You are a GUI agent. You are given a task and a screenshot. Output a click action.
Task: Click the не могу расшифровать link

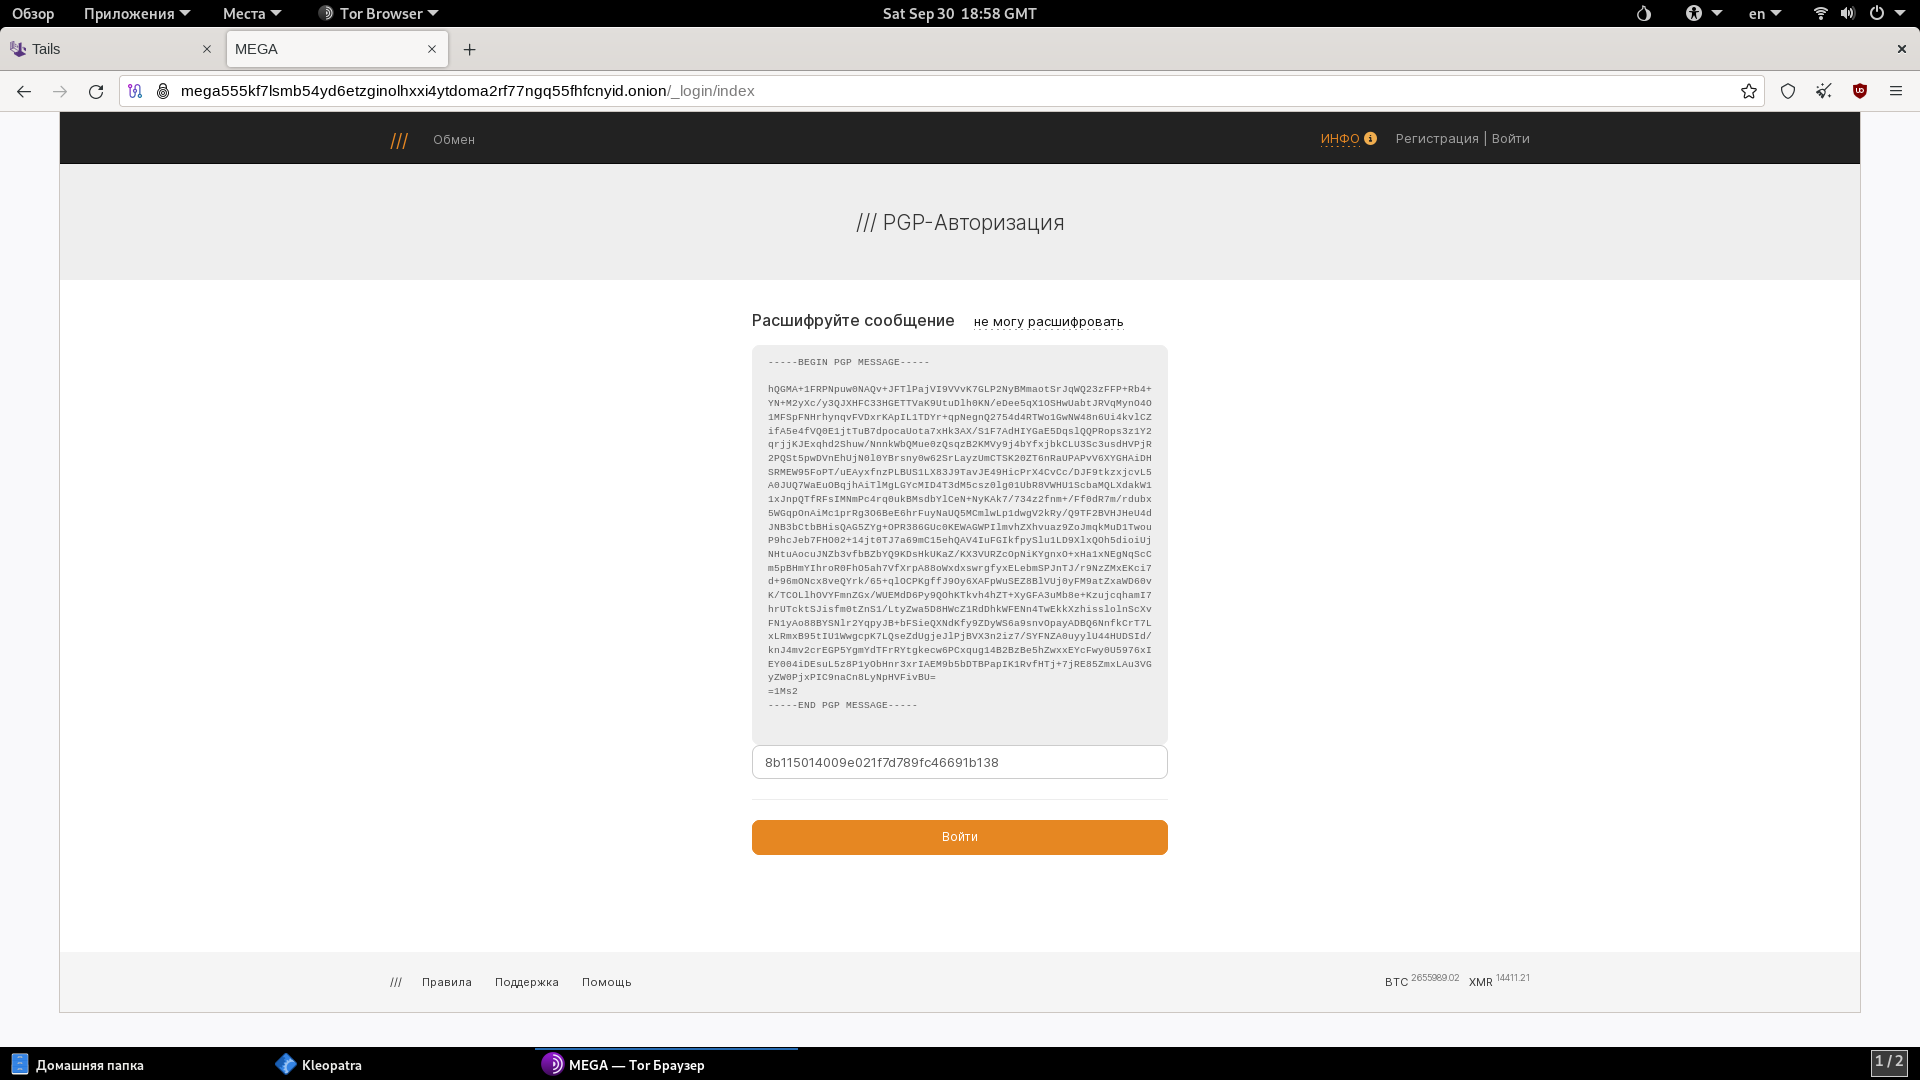pos(1048,322)
